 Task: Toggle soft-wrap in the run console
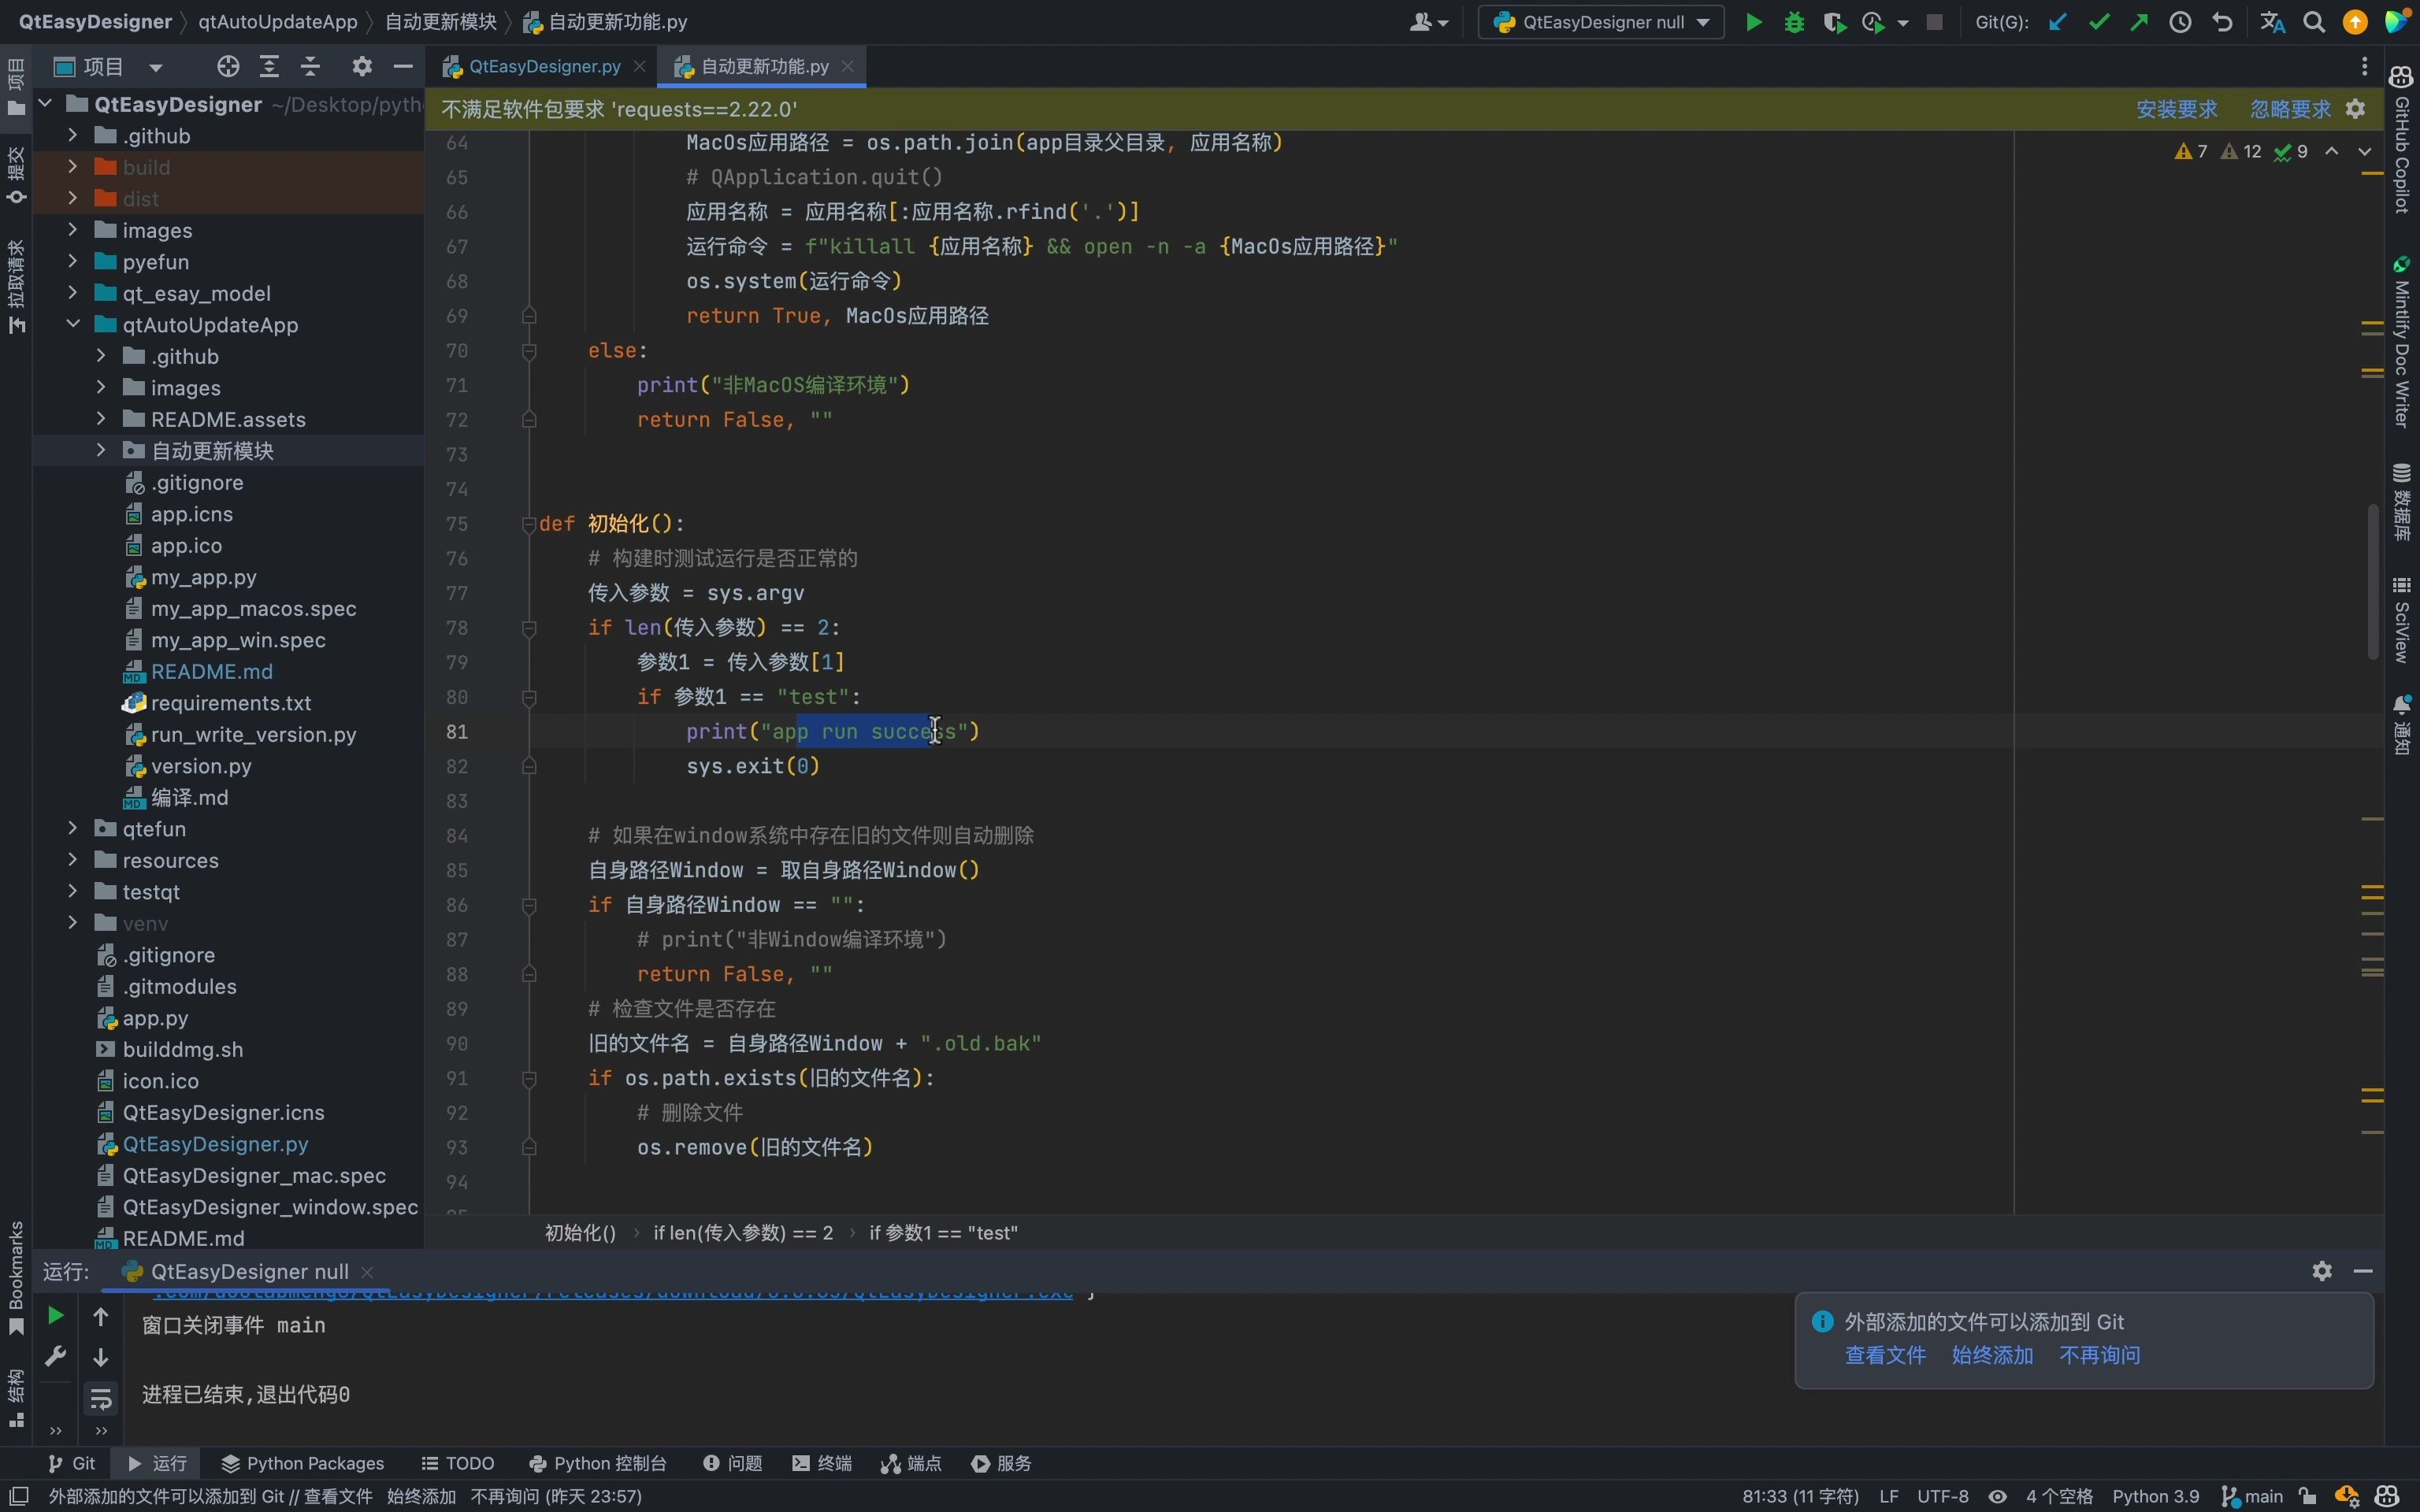(101, 1398)
